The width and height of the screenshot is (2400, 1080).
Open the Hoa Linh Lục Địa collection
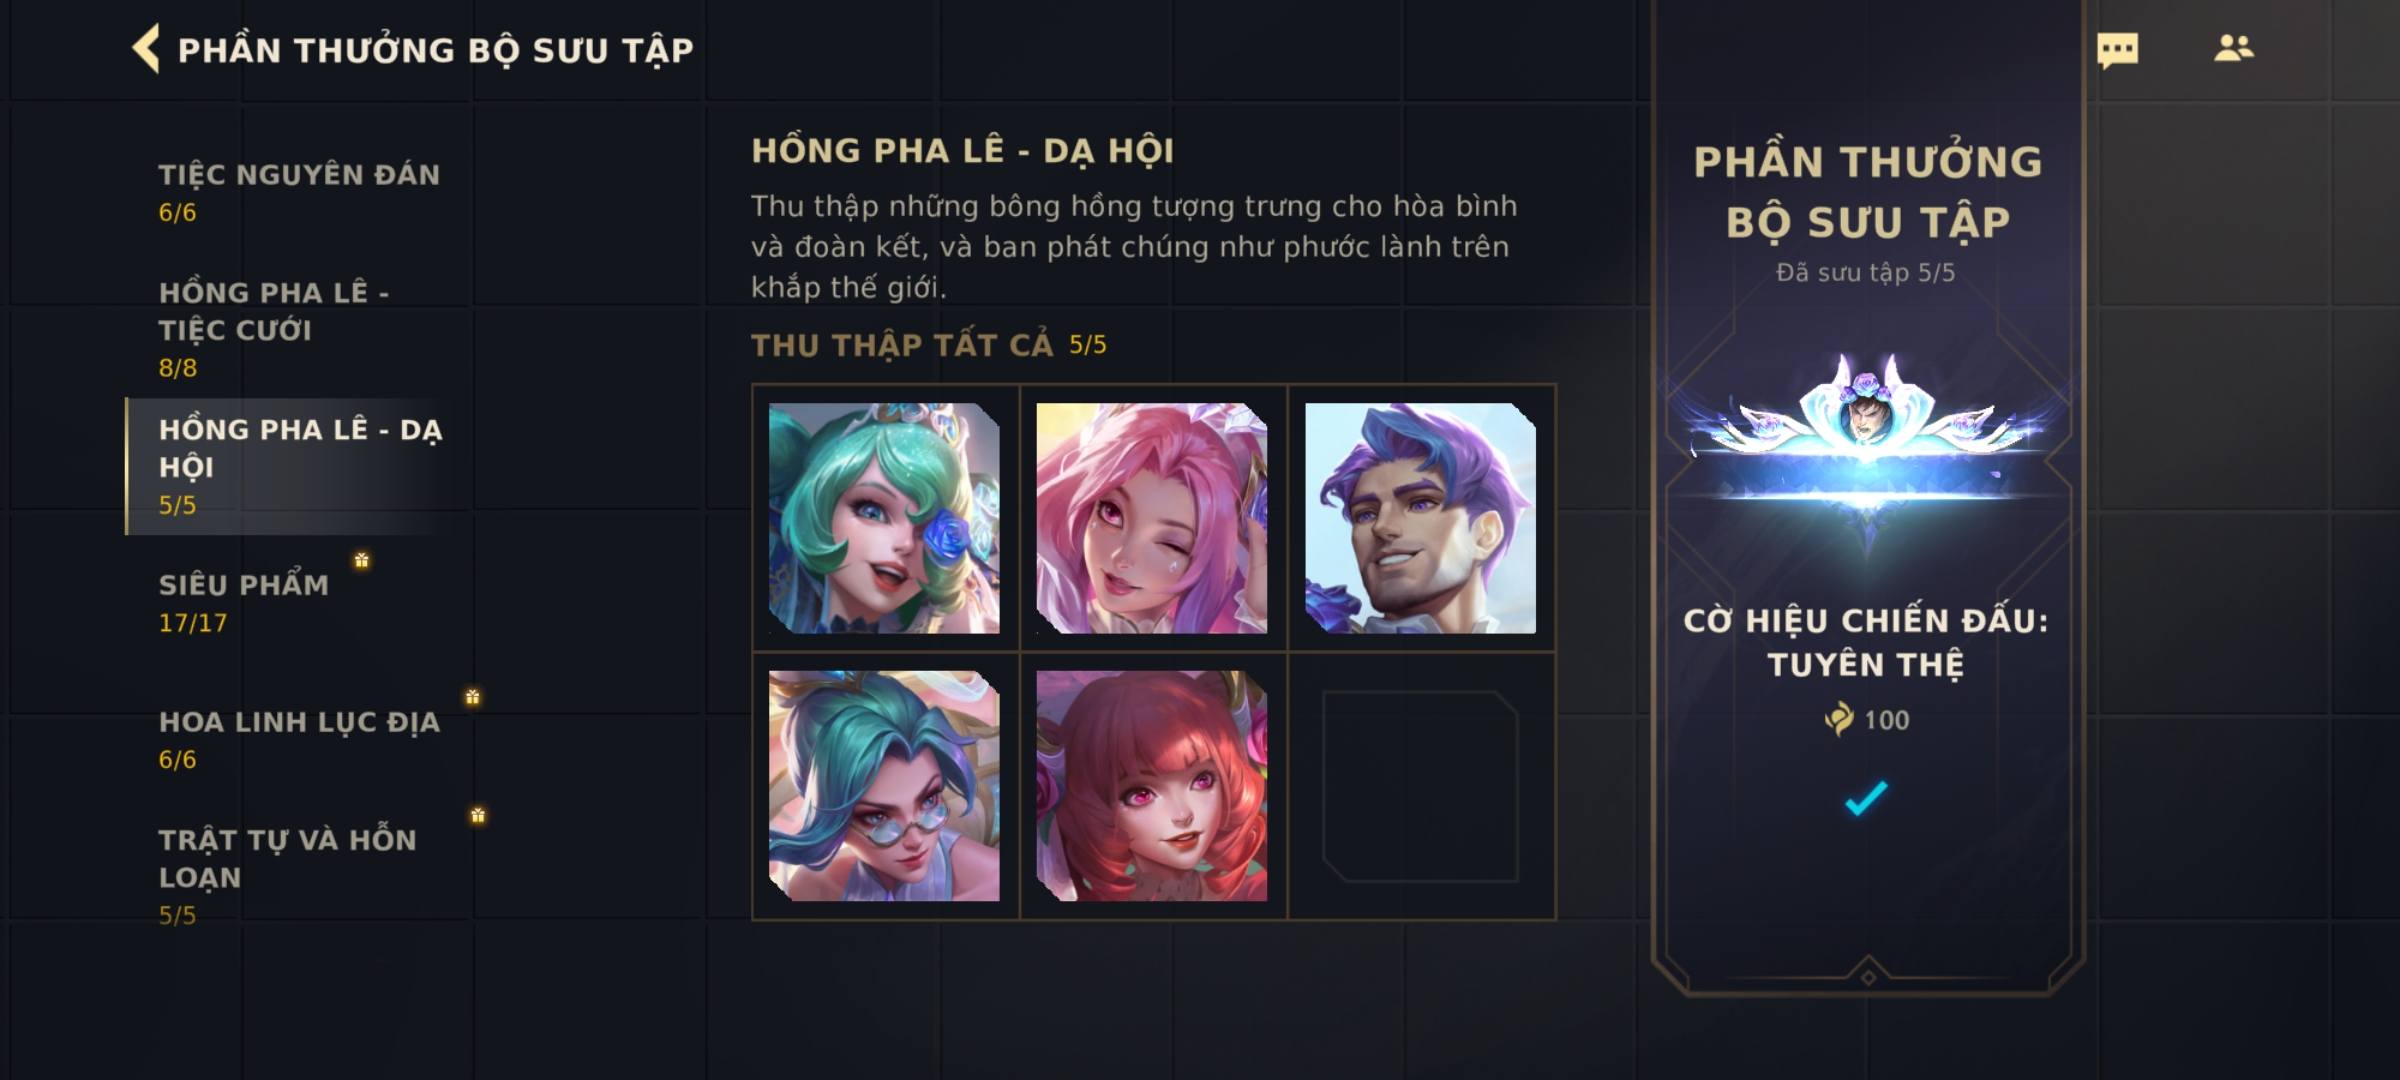point(299,739)
